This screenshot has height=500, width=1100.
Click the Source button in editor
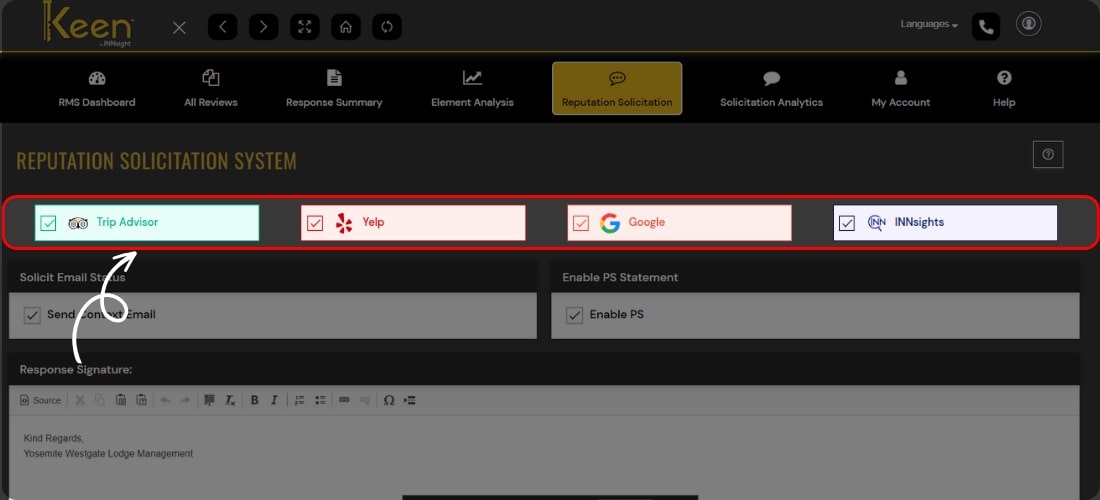click(40, 400)
